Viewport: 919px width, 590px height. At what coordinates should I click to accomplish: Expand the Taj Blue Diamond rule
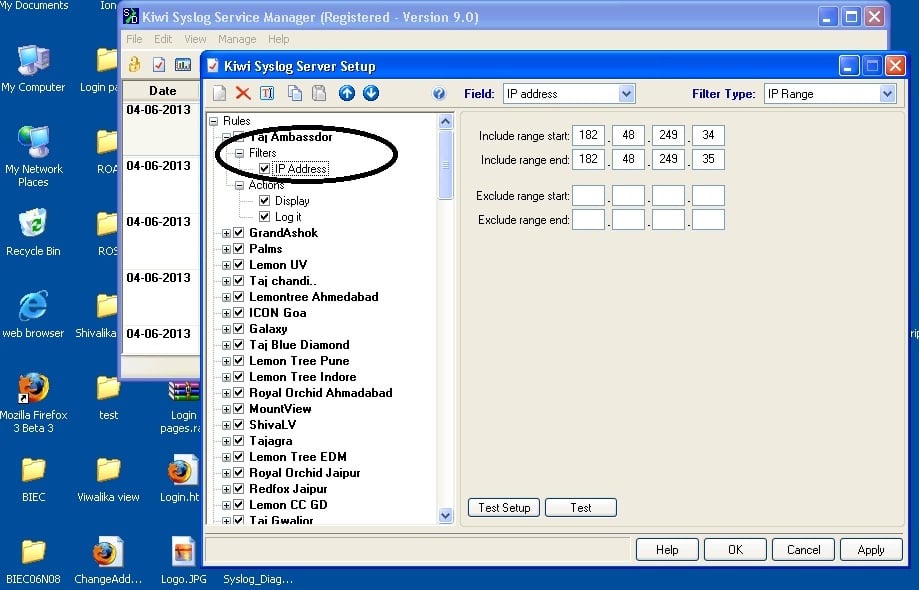(x=226, y=345)
